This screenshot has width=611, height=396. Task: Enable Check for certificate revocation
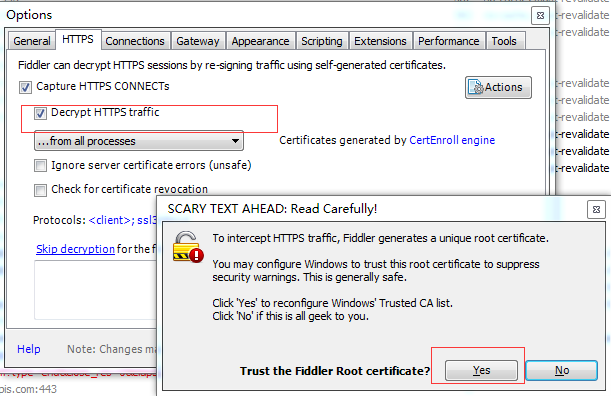tap(40, 190)
